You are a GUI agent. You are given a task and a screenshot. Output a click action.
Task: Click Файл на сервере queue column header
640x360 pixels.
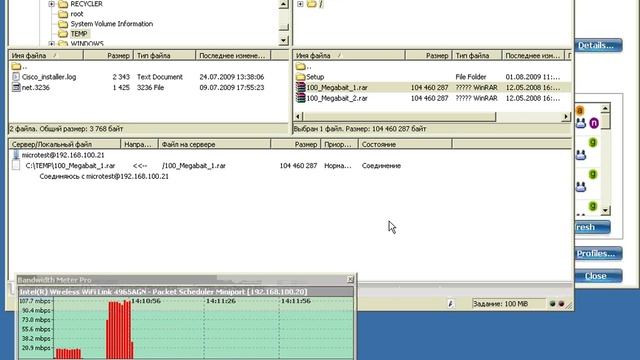214,144
